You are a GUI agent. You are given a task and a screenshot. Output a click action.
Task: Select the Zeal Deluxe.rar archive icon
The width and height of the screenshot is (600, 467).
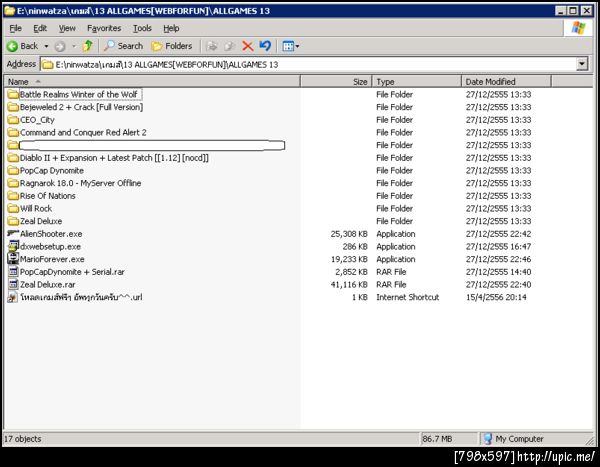tap(13, 284)
